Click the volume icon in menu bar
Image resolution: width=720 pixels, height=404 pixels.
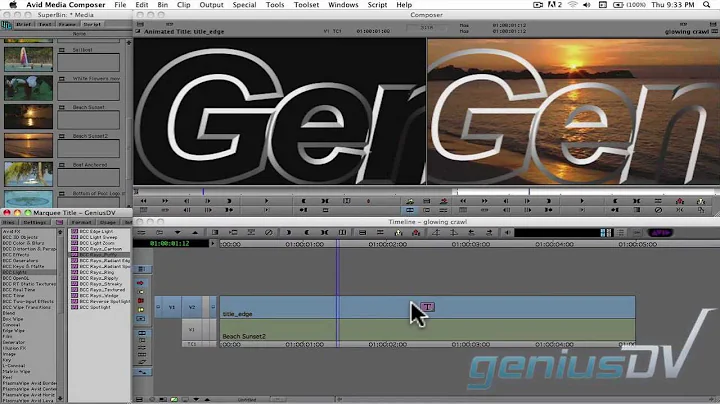(587, 5)
